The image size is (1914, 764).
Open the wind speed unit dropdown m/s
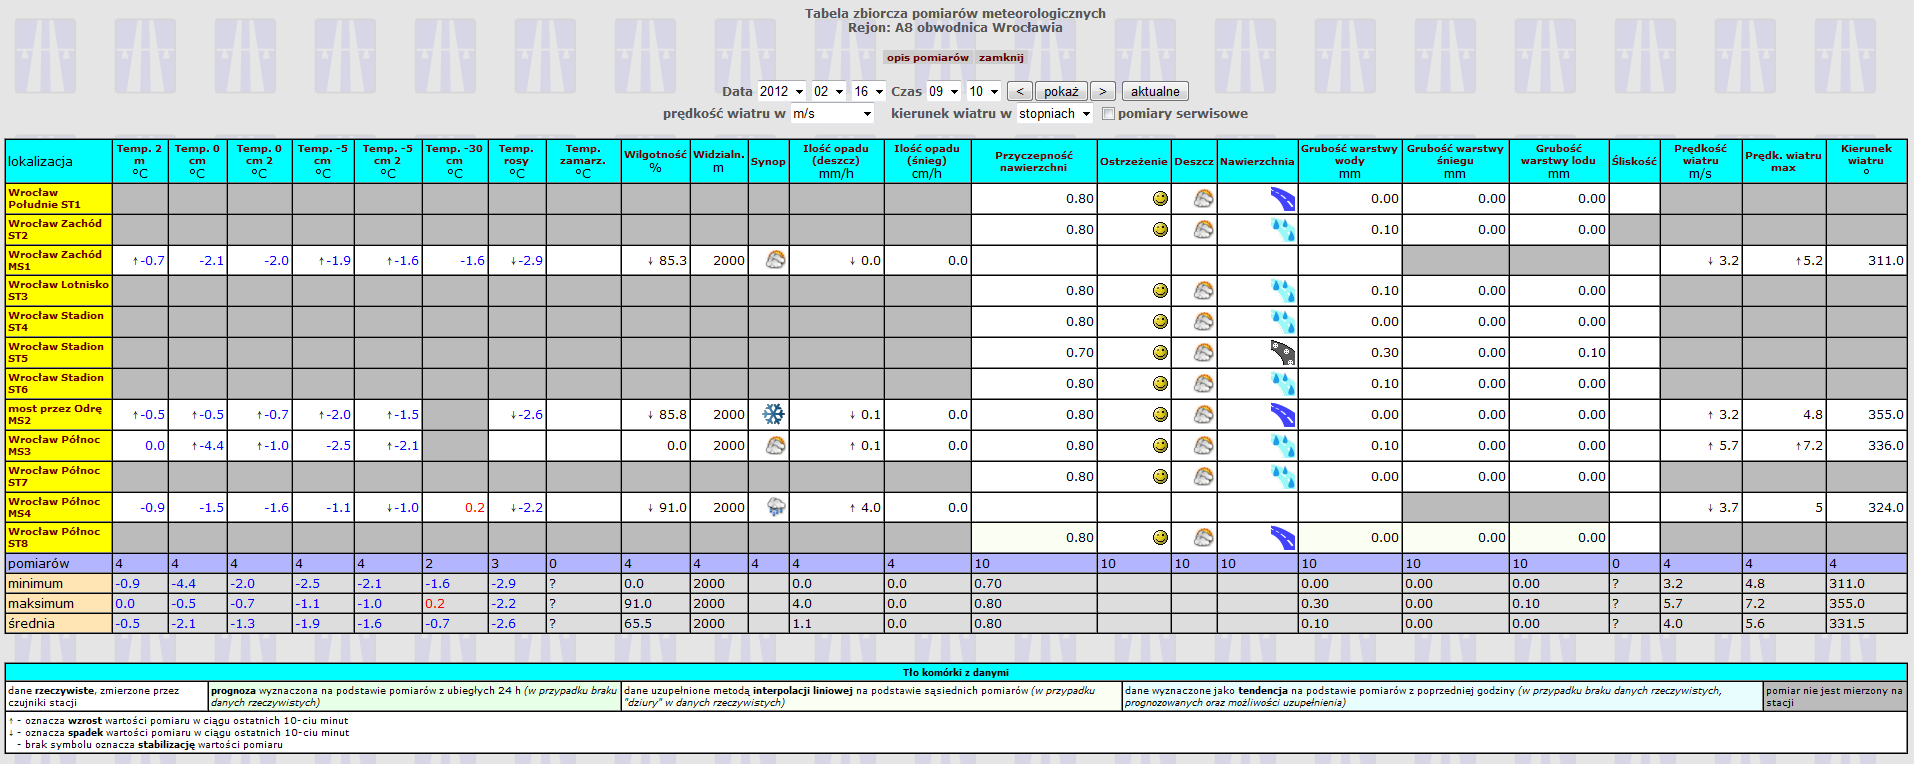point(832,113)
